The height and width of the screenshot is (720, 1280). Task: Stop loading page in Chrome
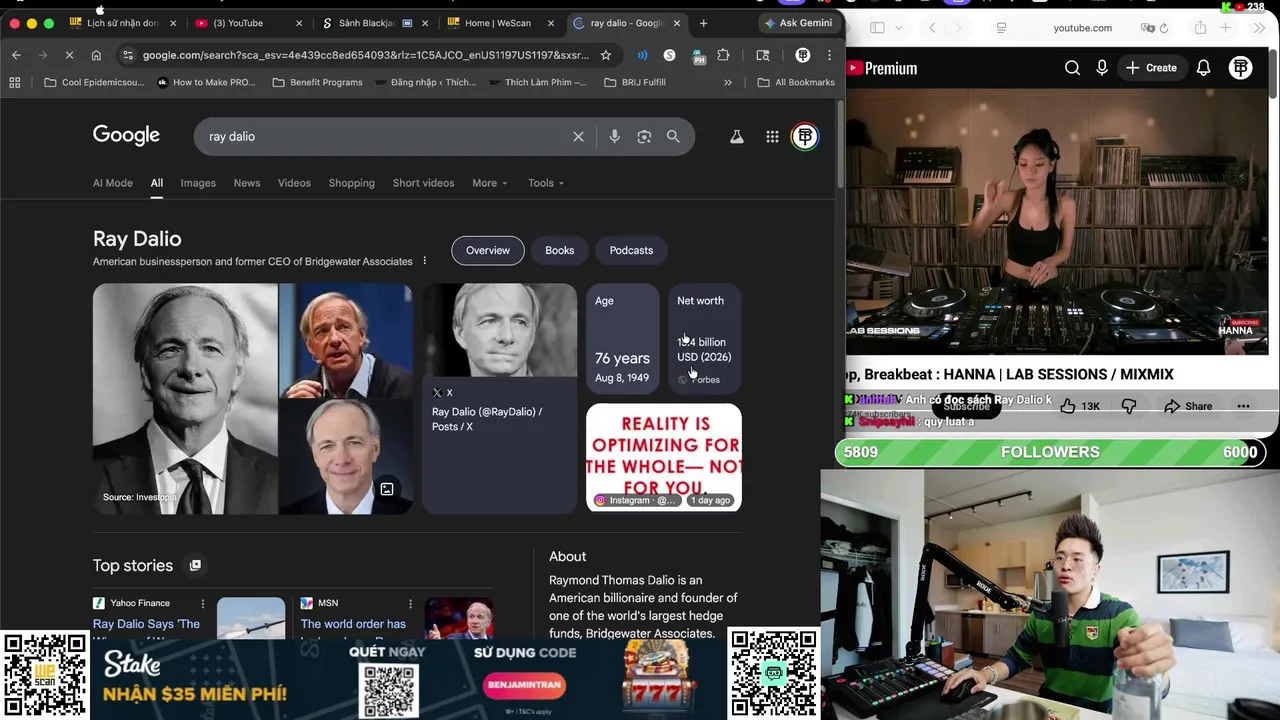[69, 55]
